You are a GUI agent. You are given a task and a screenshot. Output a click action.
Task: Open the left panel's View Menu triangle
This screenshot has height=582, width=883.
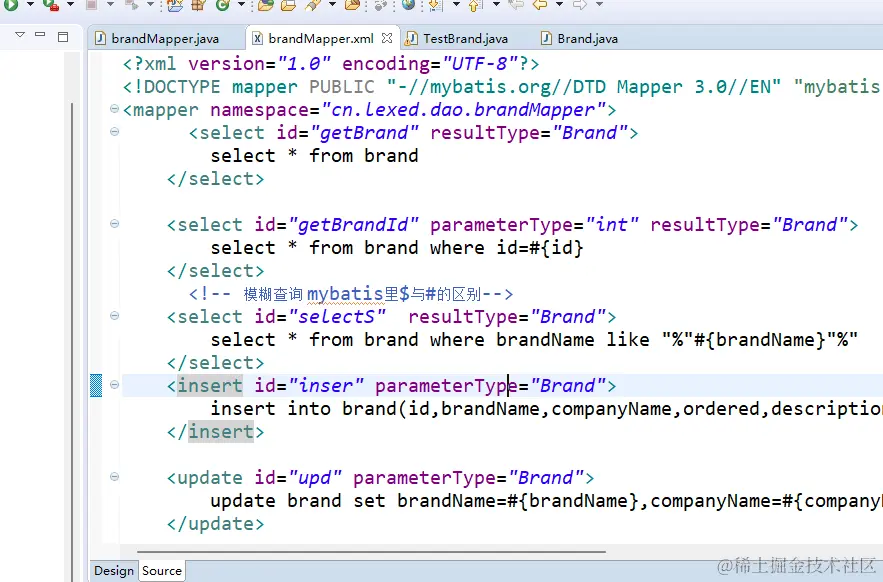tap(20, 35)
